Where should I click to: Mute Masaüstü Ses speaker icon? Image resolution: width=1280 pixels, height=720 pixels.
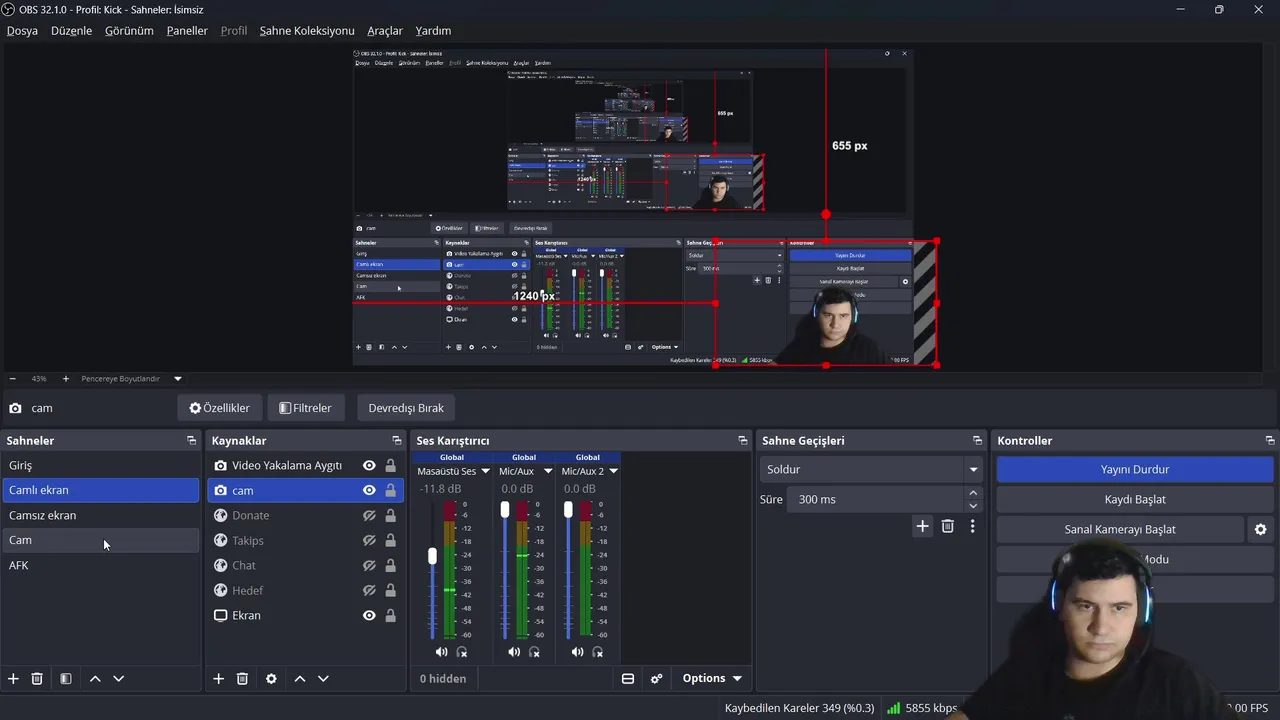click(441, 652)
